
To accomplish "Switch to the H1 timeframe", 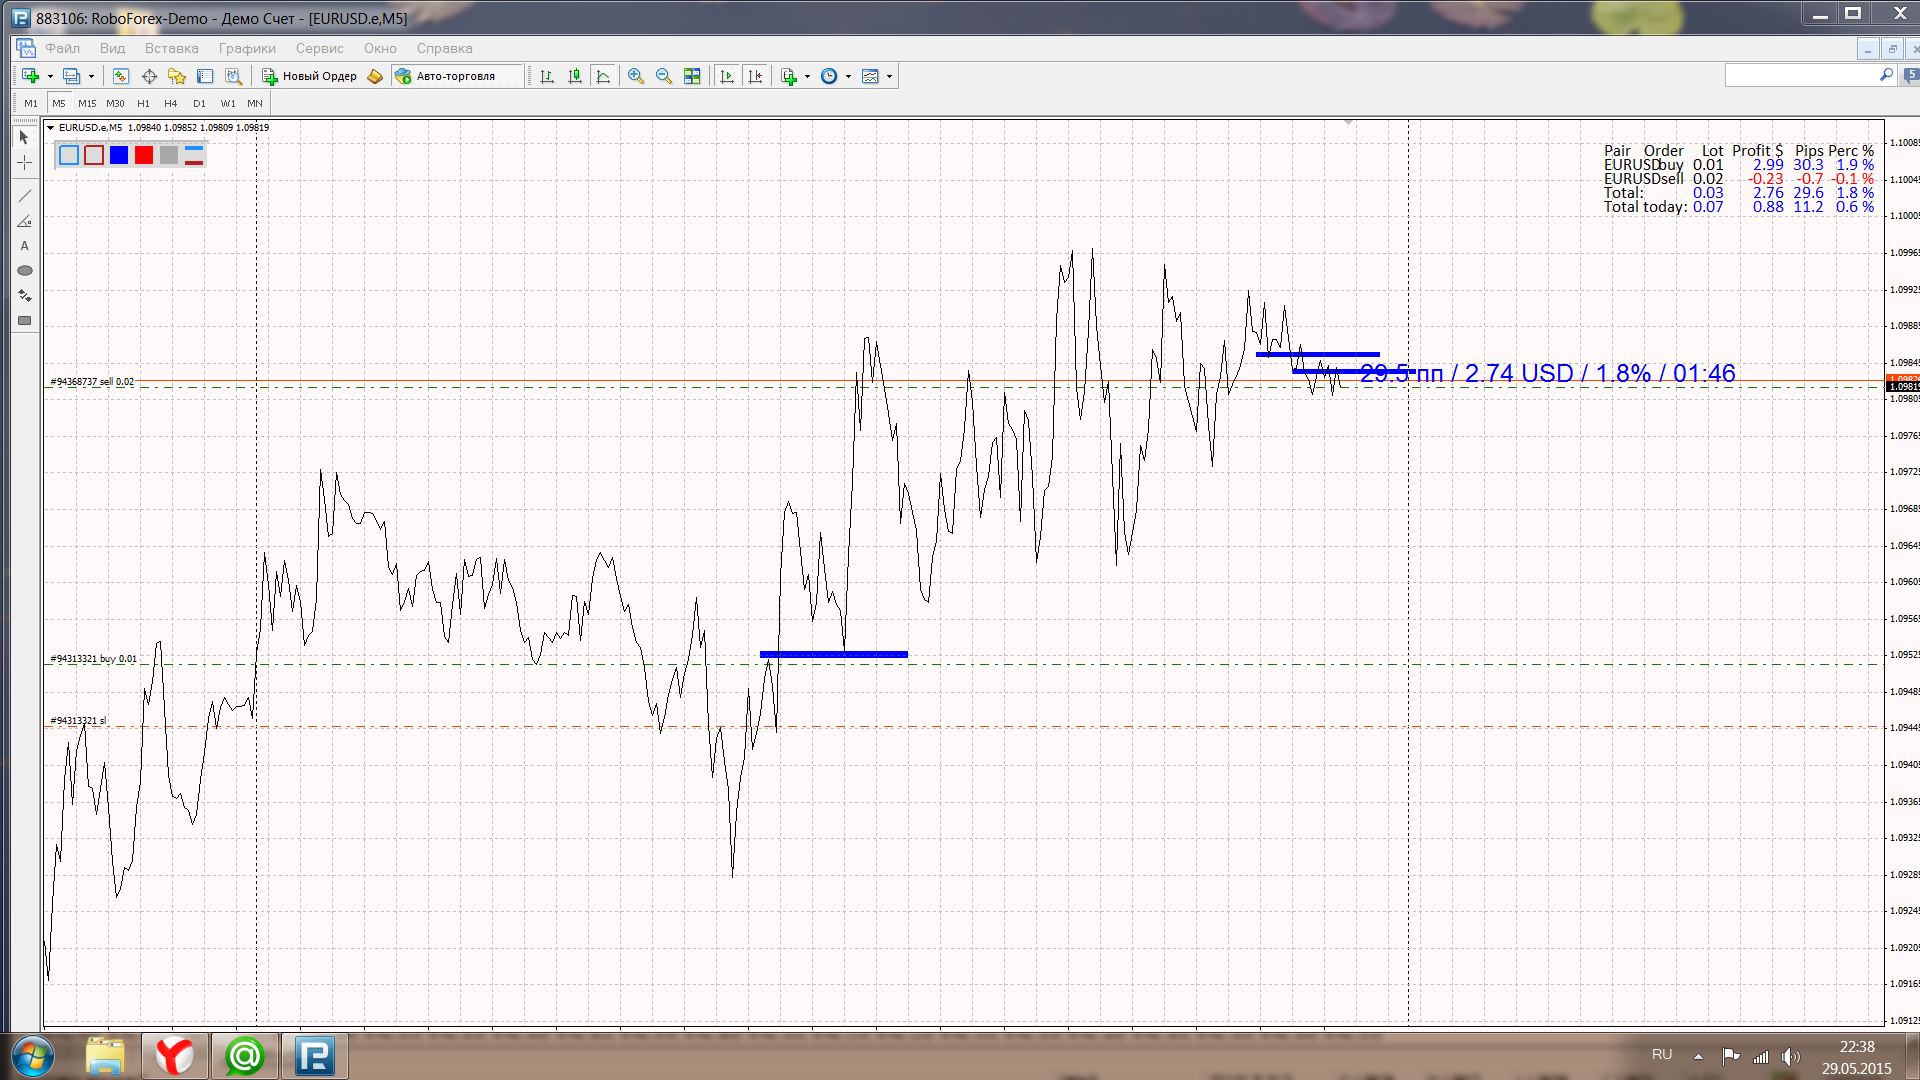I will [143, 103].
